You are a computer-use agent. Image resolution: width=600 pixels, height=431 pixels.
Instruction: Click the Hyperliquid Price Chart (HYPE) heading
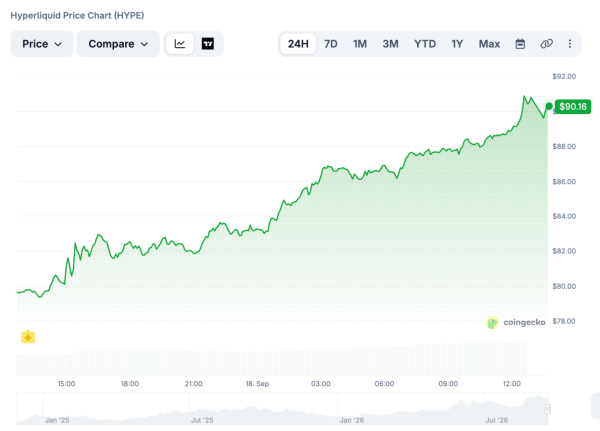point(77,16)
